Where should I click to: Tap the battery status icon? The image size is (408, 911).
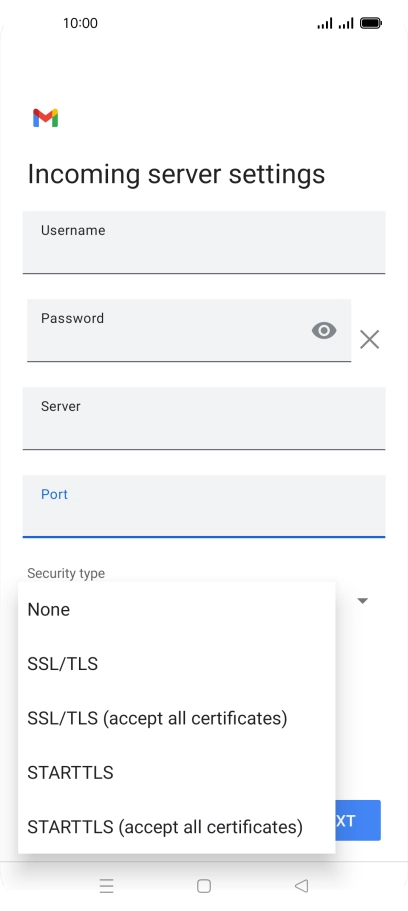370,23
